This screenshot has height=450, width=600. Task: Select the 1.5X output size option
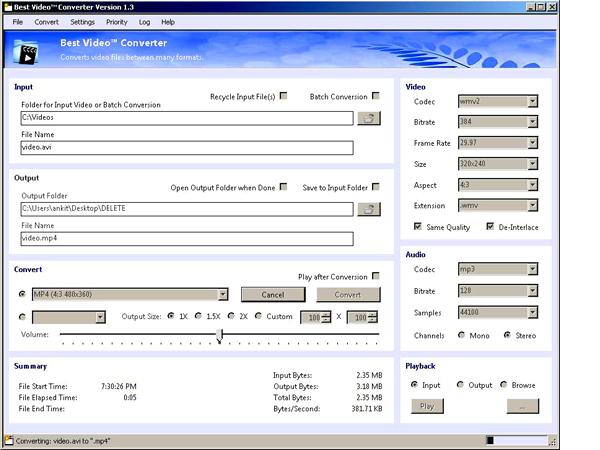coord(198,316)
